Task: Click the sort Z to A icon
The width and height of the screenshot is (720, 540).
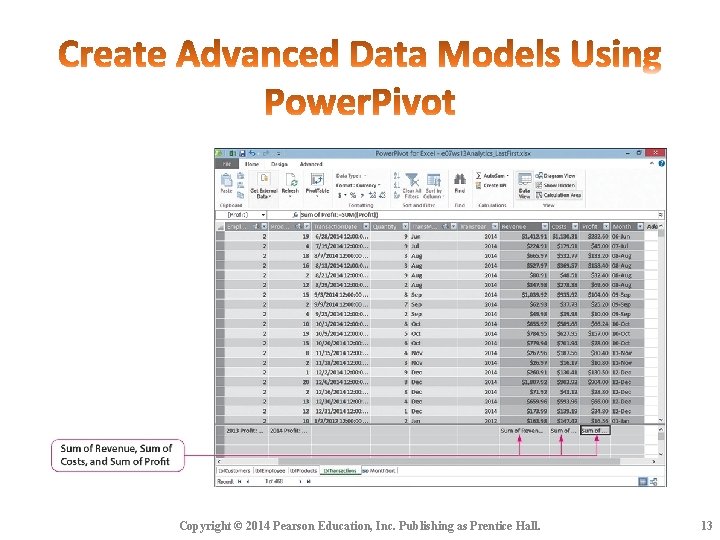Action: coord(397,185)
